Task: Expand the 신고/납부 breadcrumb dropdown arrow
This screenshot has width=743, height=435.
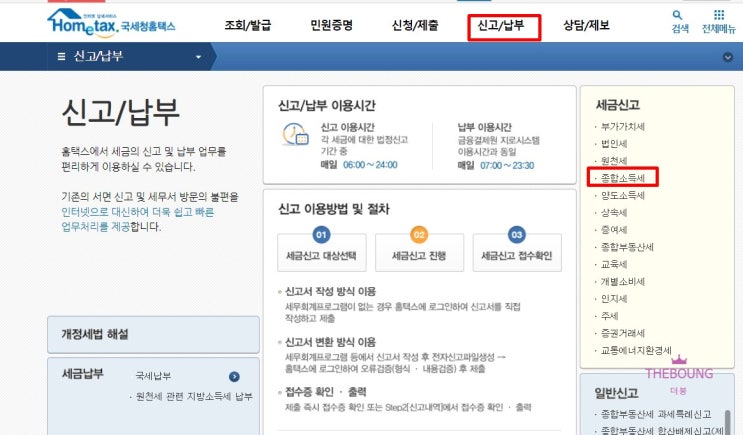Action: click(x=199, y=57)
